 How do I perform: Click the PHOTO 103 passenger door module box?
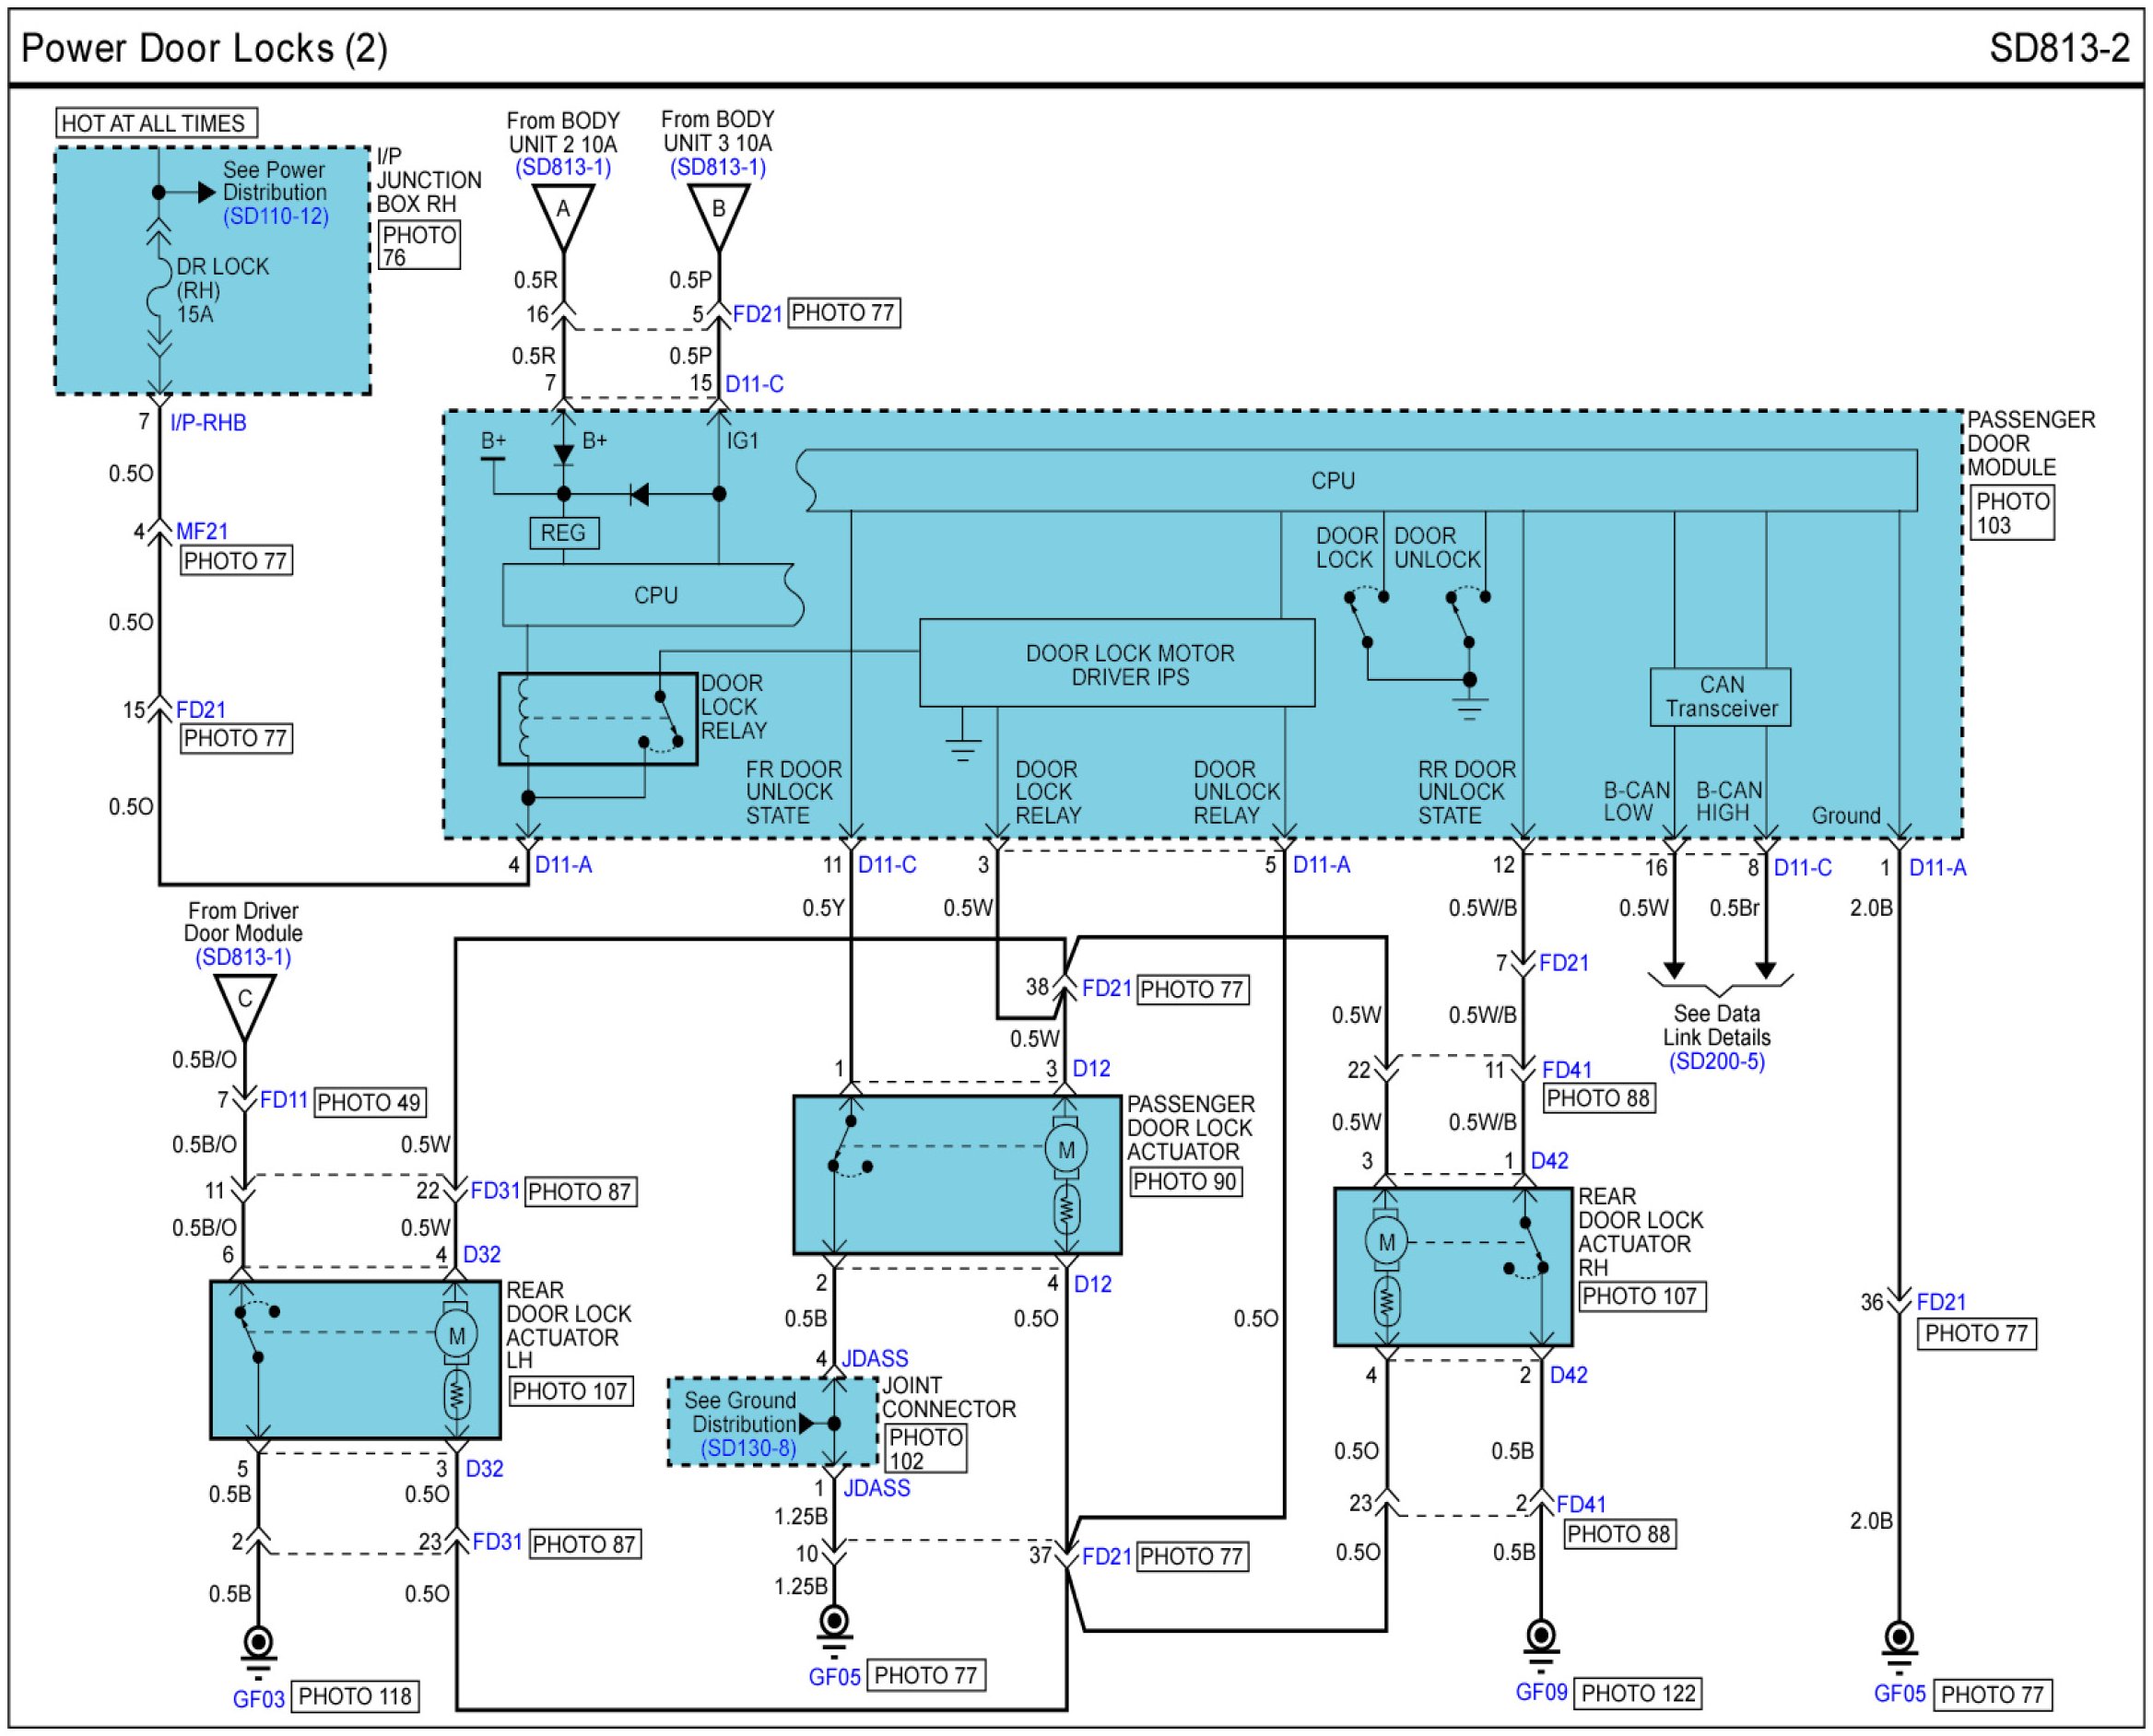pos(2011,513)
